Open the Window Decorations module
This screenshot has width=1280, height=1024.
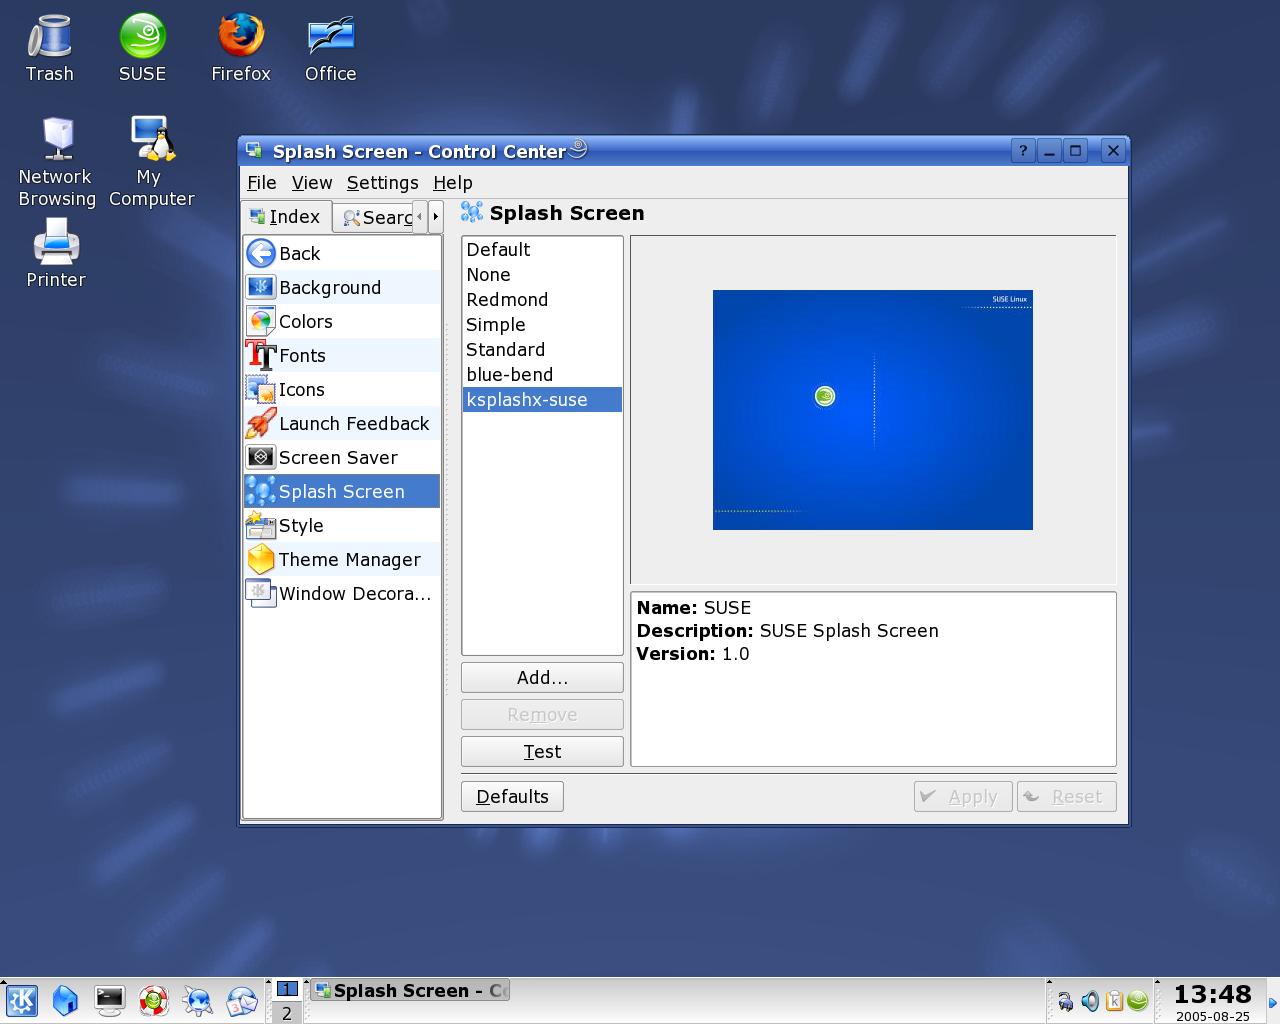tap(342, 594)
